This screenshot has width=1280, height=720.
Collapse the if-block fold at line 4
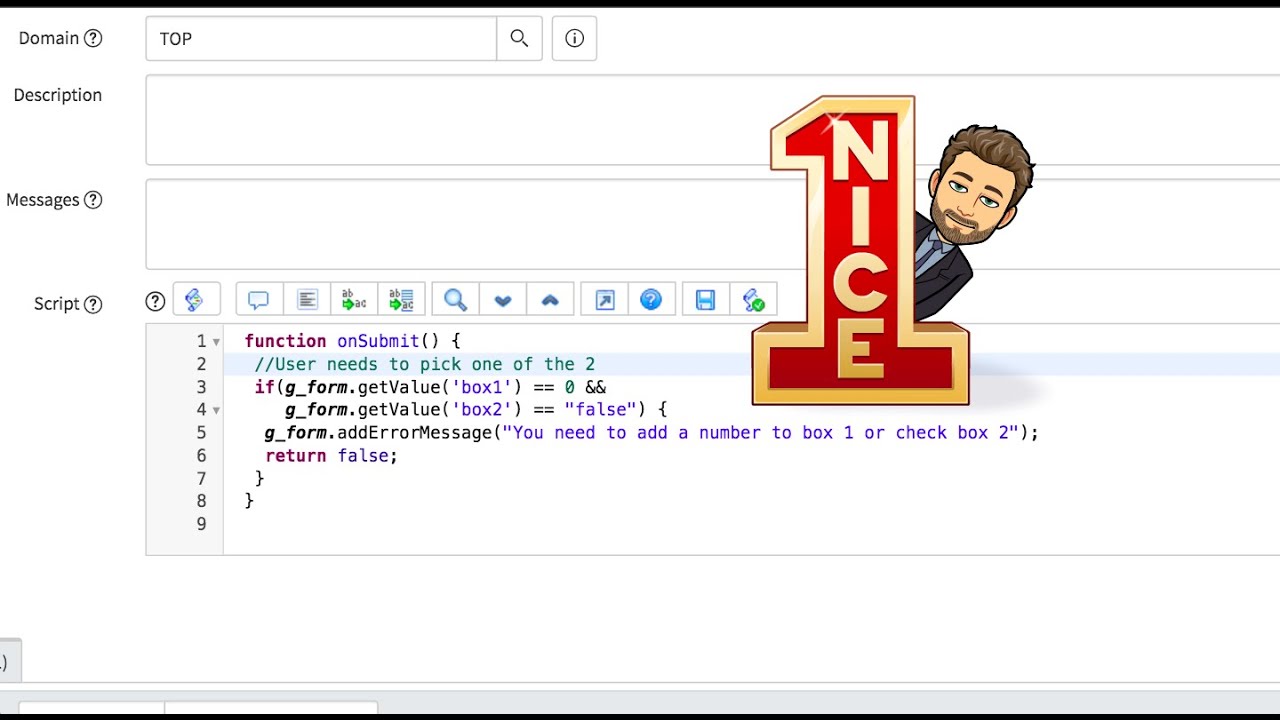click(x=216, y=410)
